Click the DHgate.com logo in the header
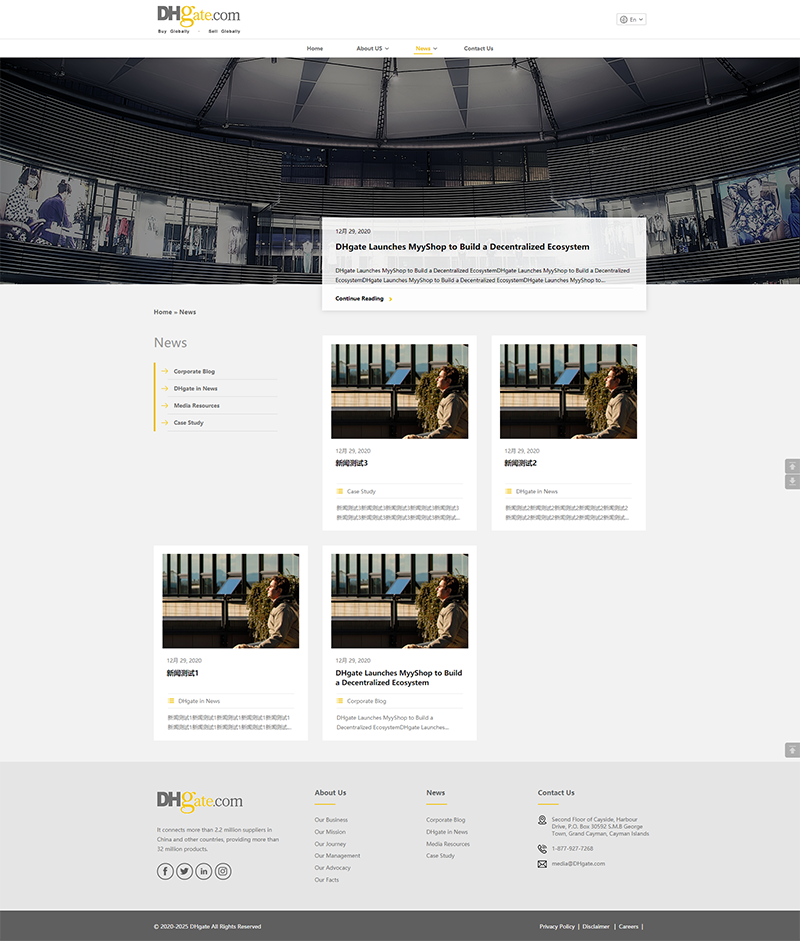This screenshot has height=941, width=800. (x=199, y=19)
